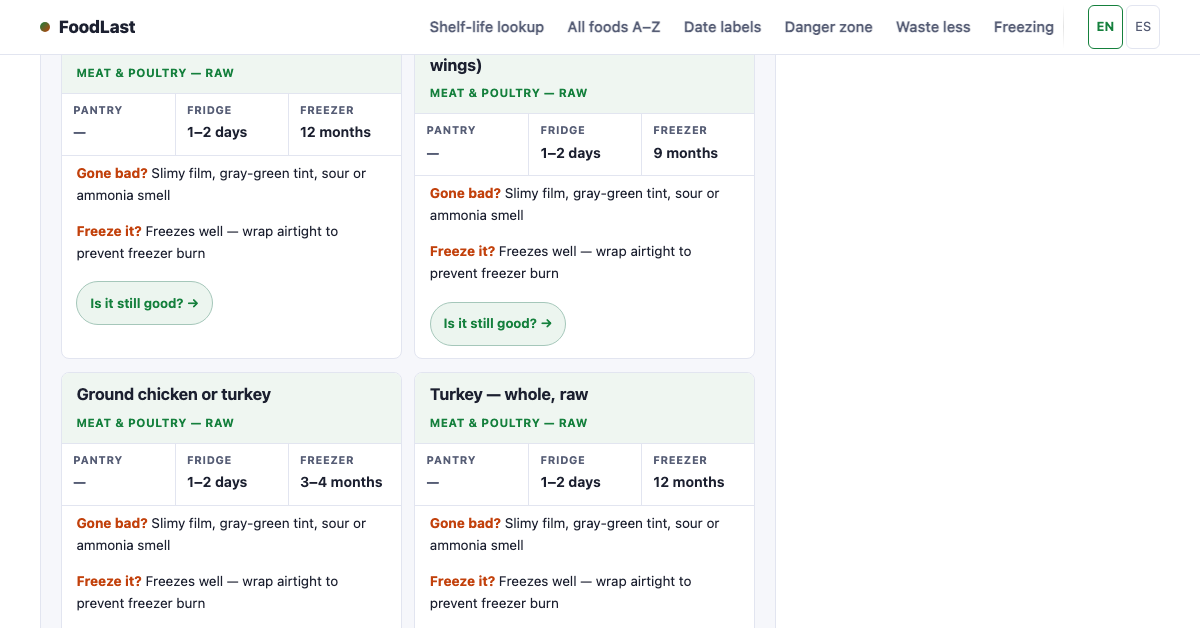Select the "Turkey — whole, raw" card title
Image resolution: width=1200 pixels, height=628 pixels.
tap(509, 394)
